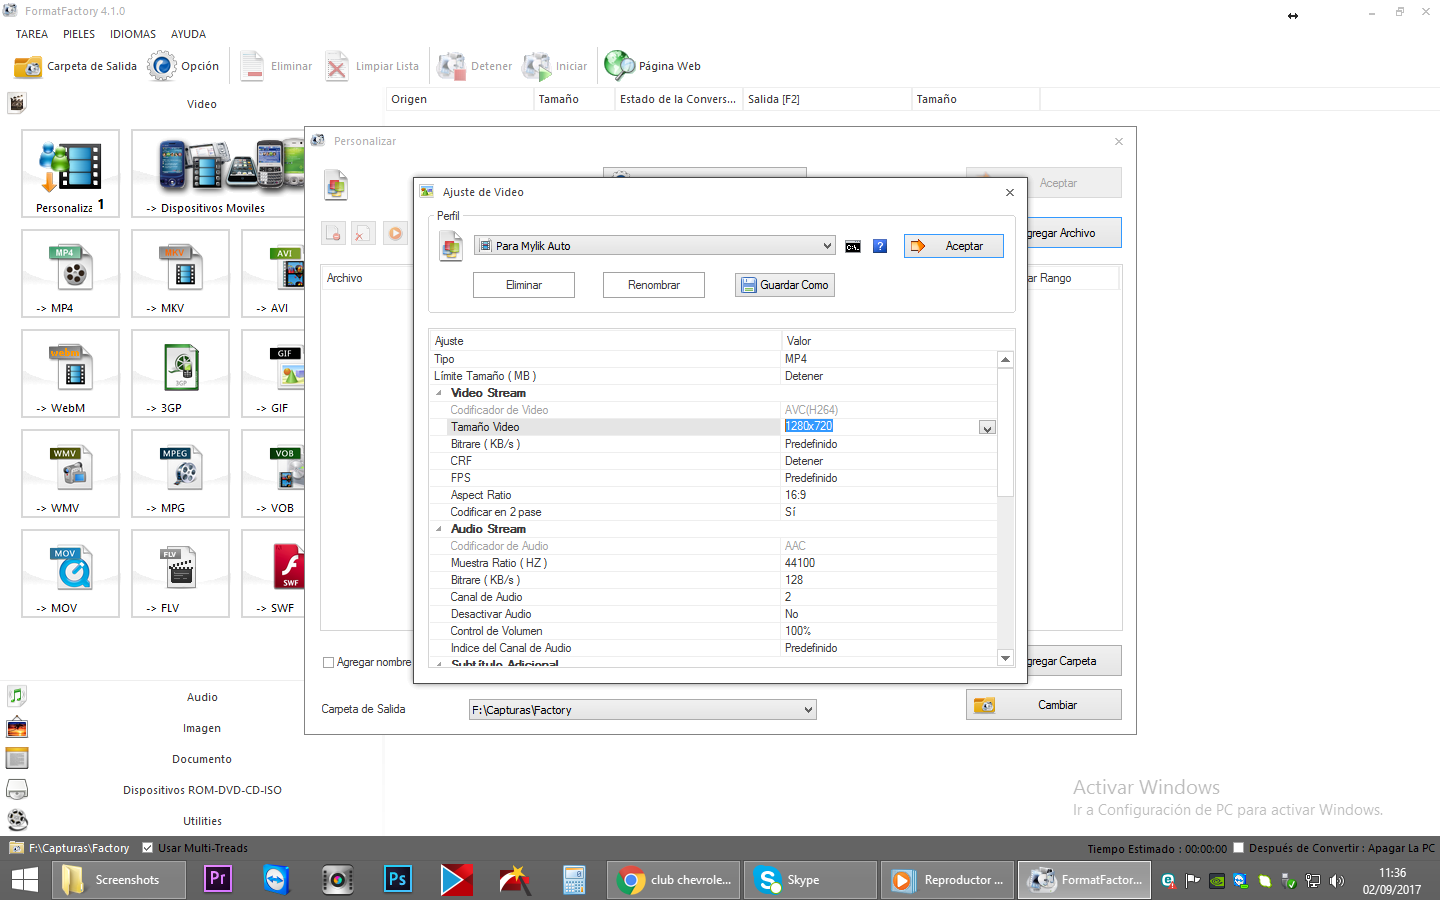The height and width of the screenshot is (900, 1440).
Task: Expand the Tamaño Video value dropdown
Action: (987, 428)
